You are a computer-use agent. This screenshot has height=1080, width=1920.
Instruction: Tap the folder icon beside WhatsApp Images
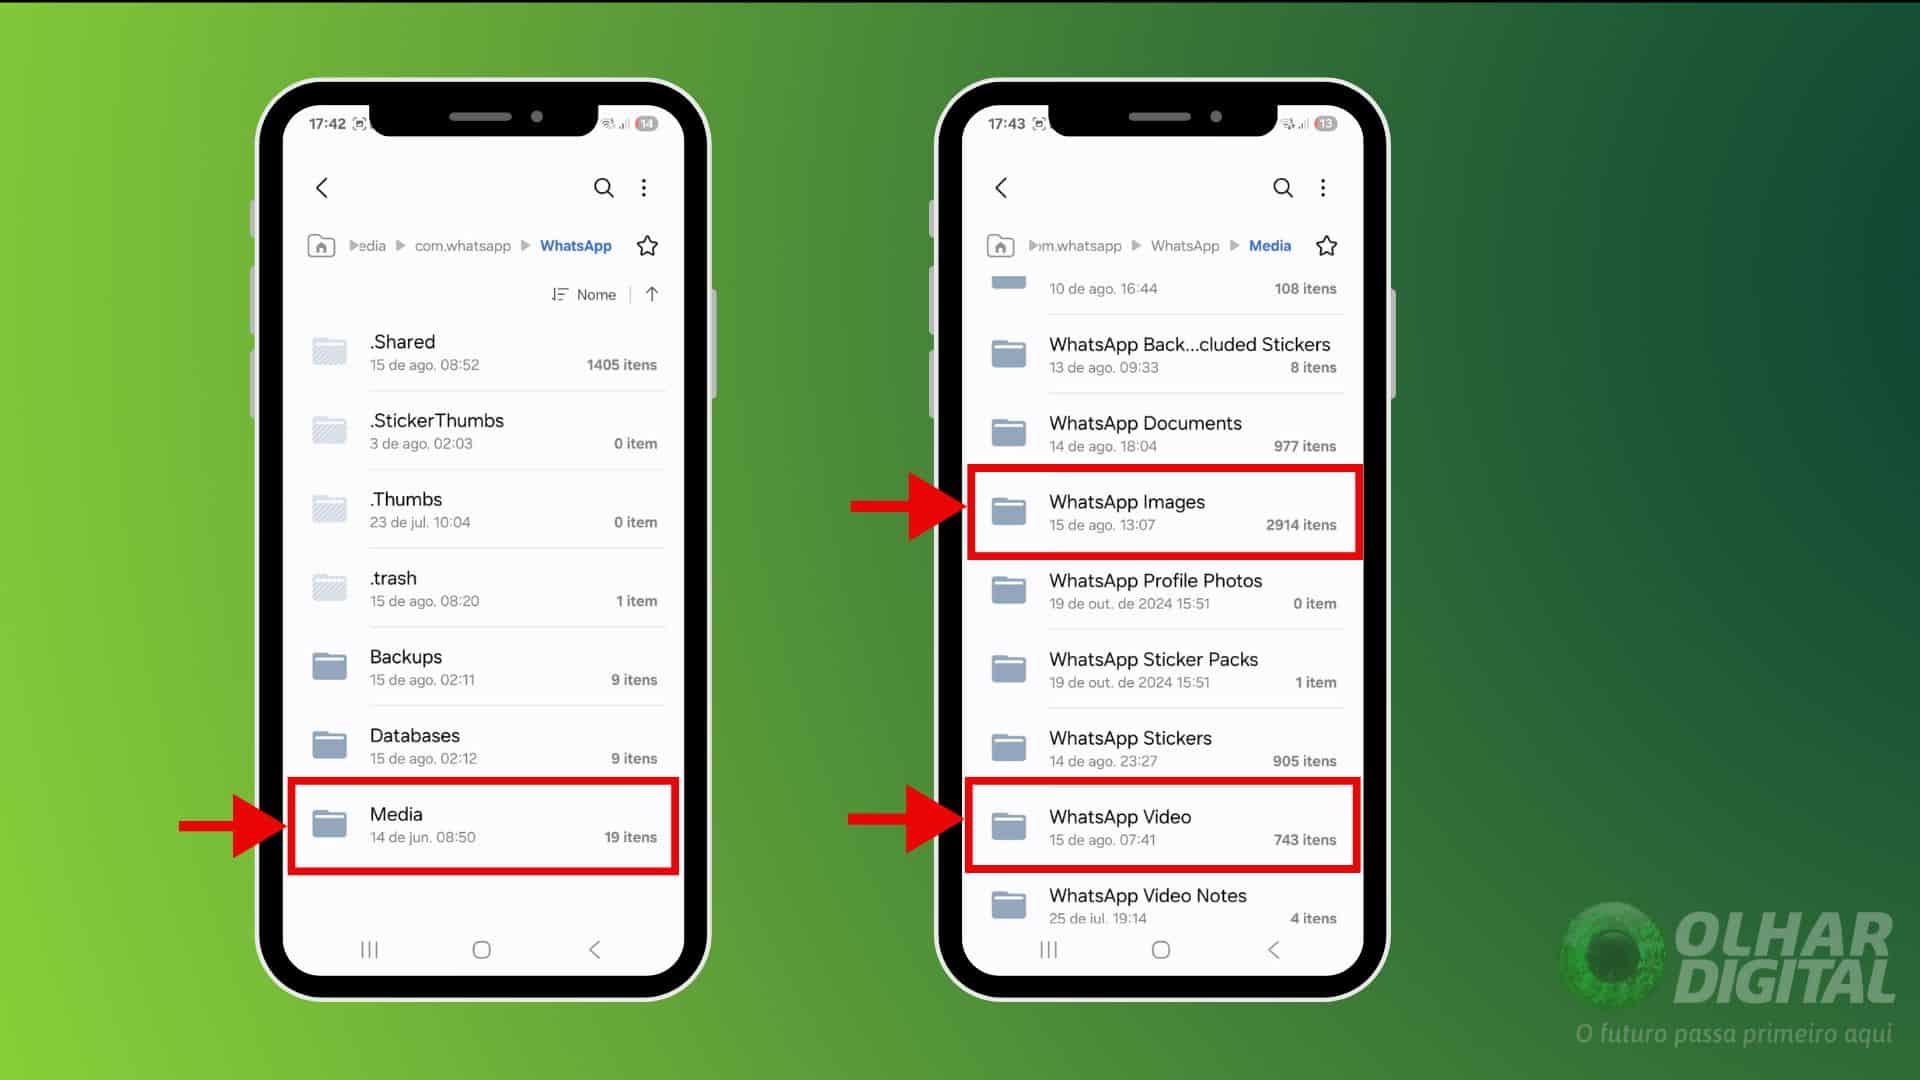coord(1008,511)
